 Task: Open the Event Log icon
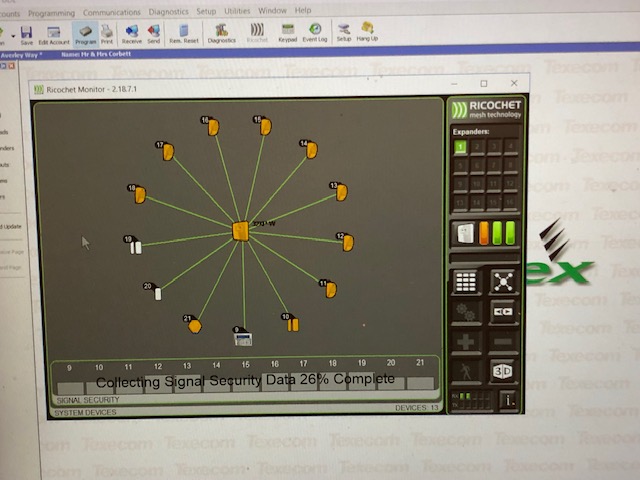tap(315, 33)
